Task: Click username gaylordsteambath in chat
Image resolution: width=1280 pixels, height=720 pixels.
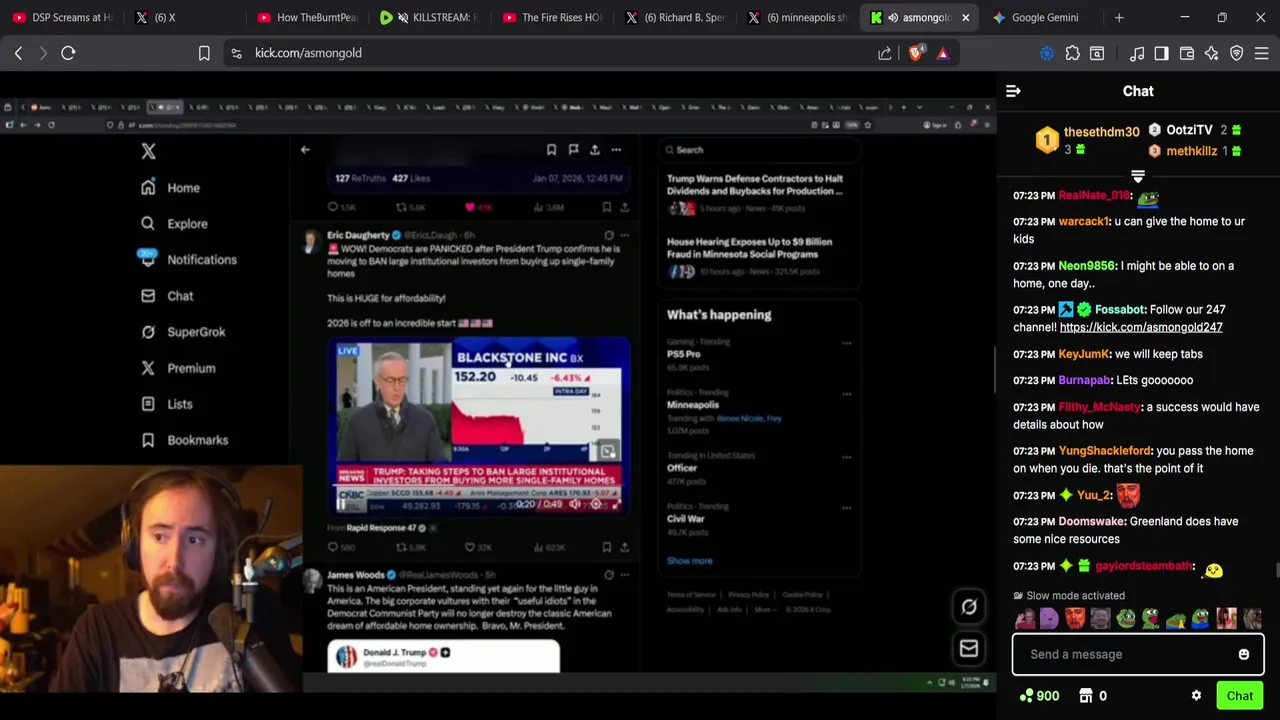Action: pyautogui.click(x=1143, y=566)
